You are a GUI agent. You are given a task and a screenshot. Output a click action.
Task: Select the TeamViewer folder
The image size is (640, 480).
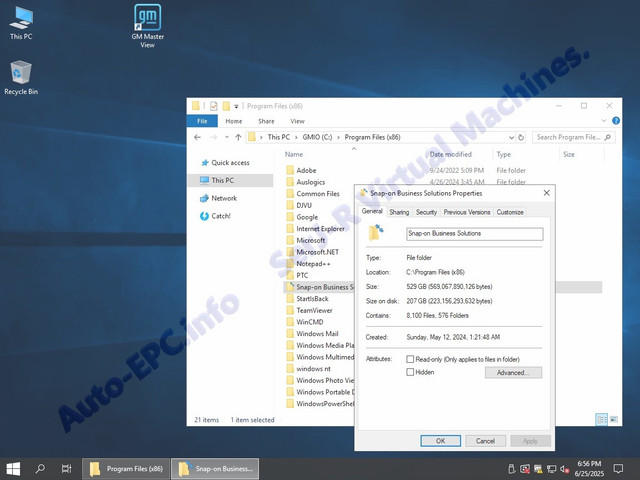click(x=314, y=310)
